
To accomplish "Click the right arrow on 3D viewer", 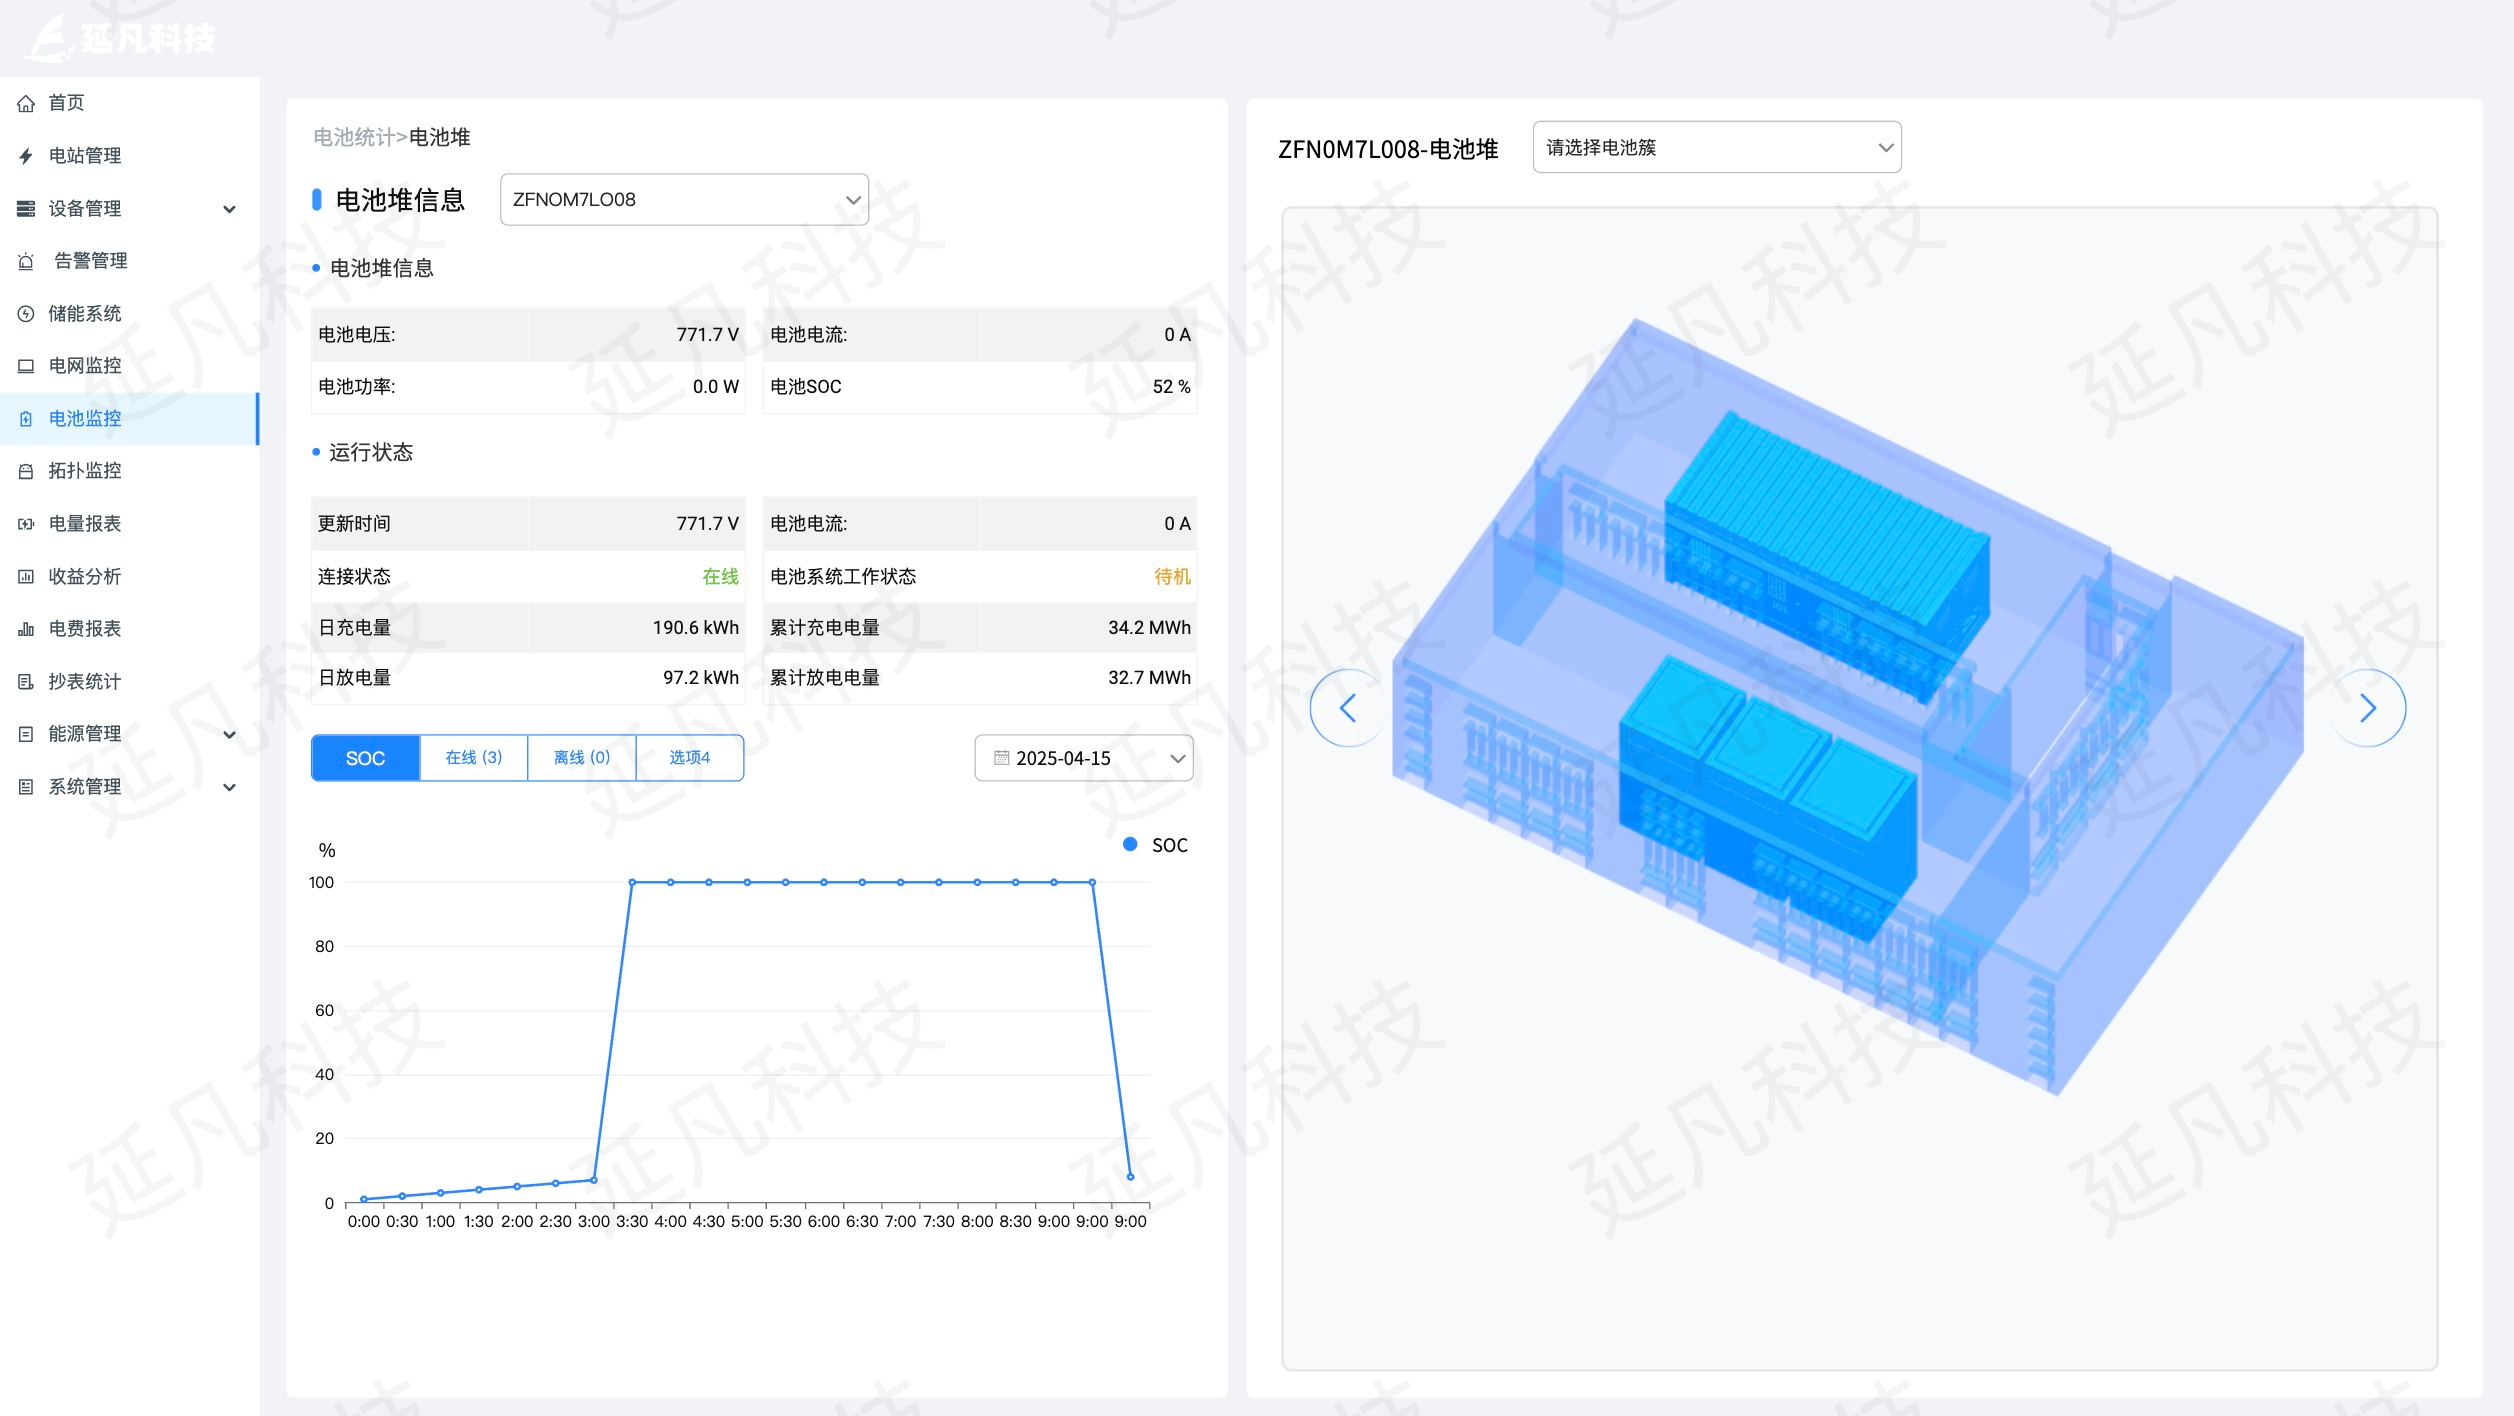I will coord(2367,708).
